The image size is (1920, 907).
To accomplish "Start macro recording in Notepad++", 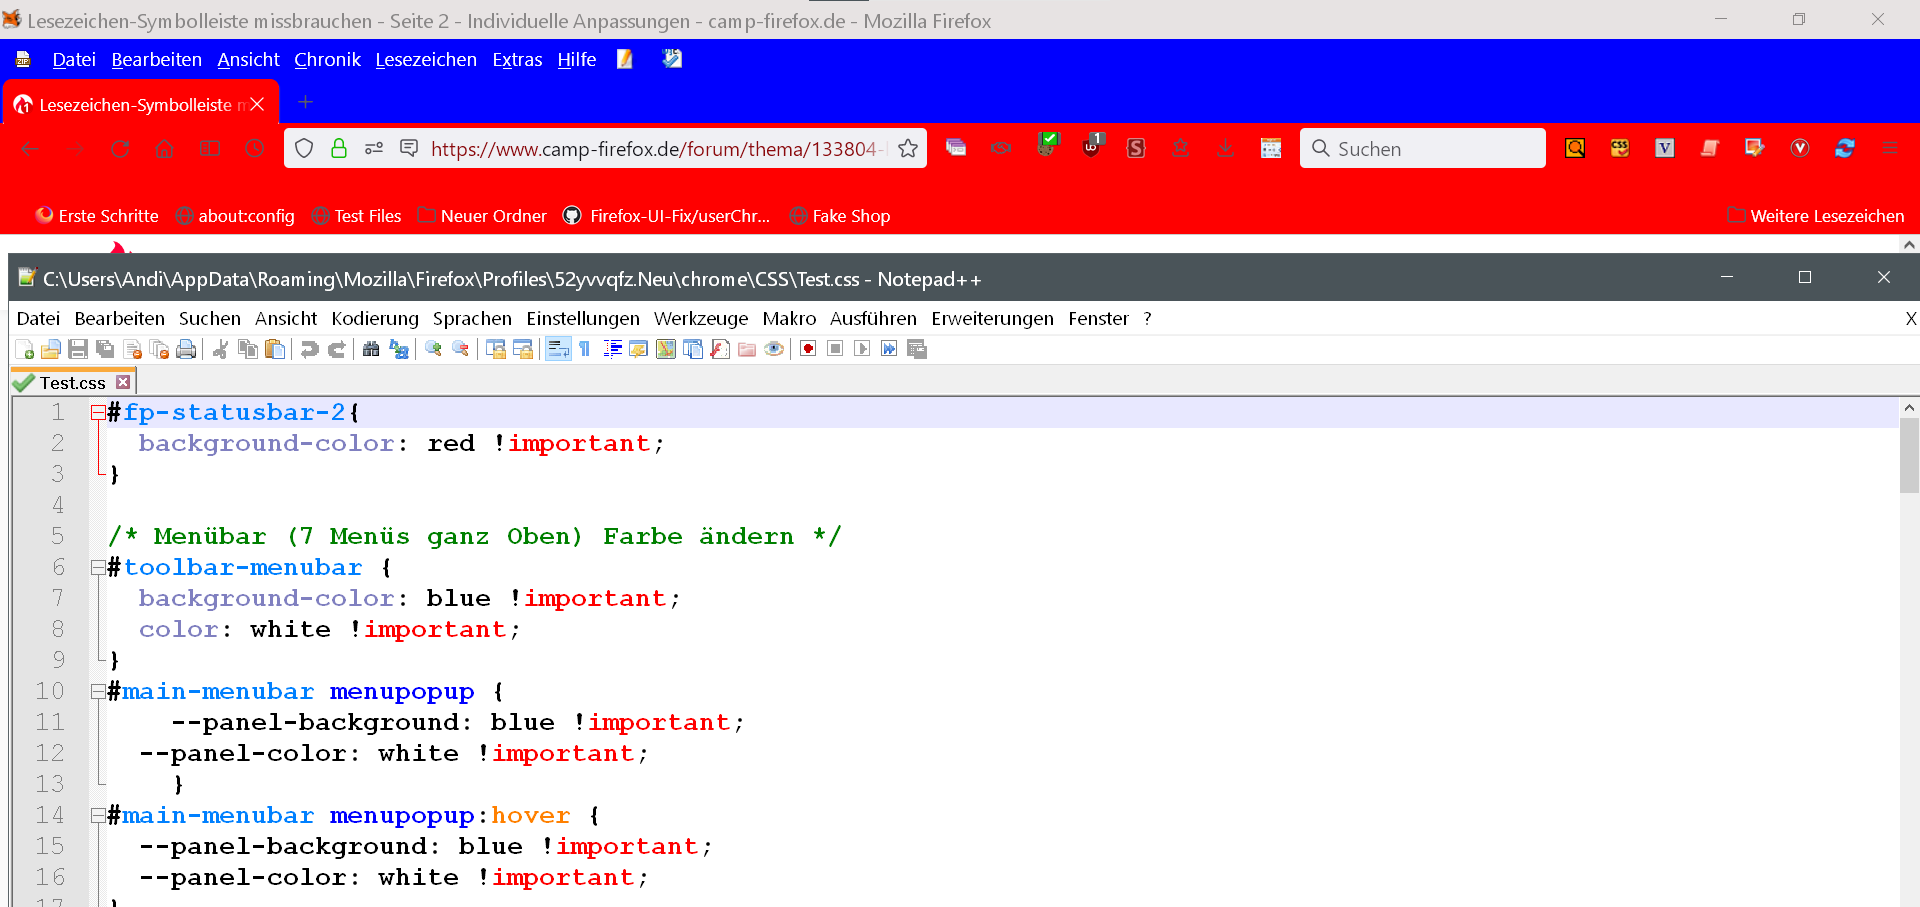I will pos(808,349).
